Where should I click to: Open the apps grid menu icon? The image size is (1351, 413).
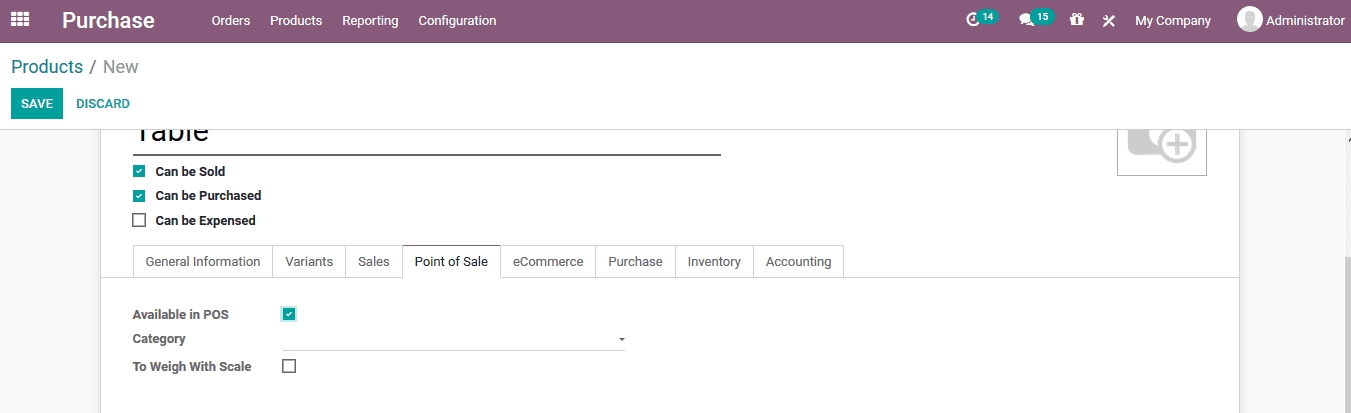point(20,20)
